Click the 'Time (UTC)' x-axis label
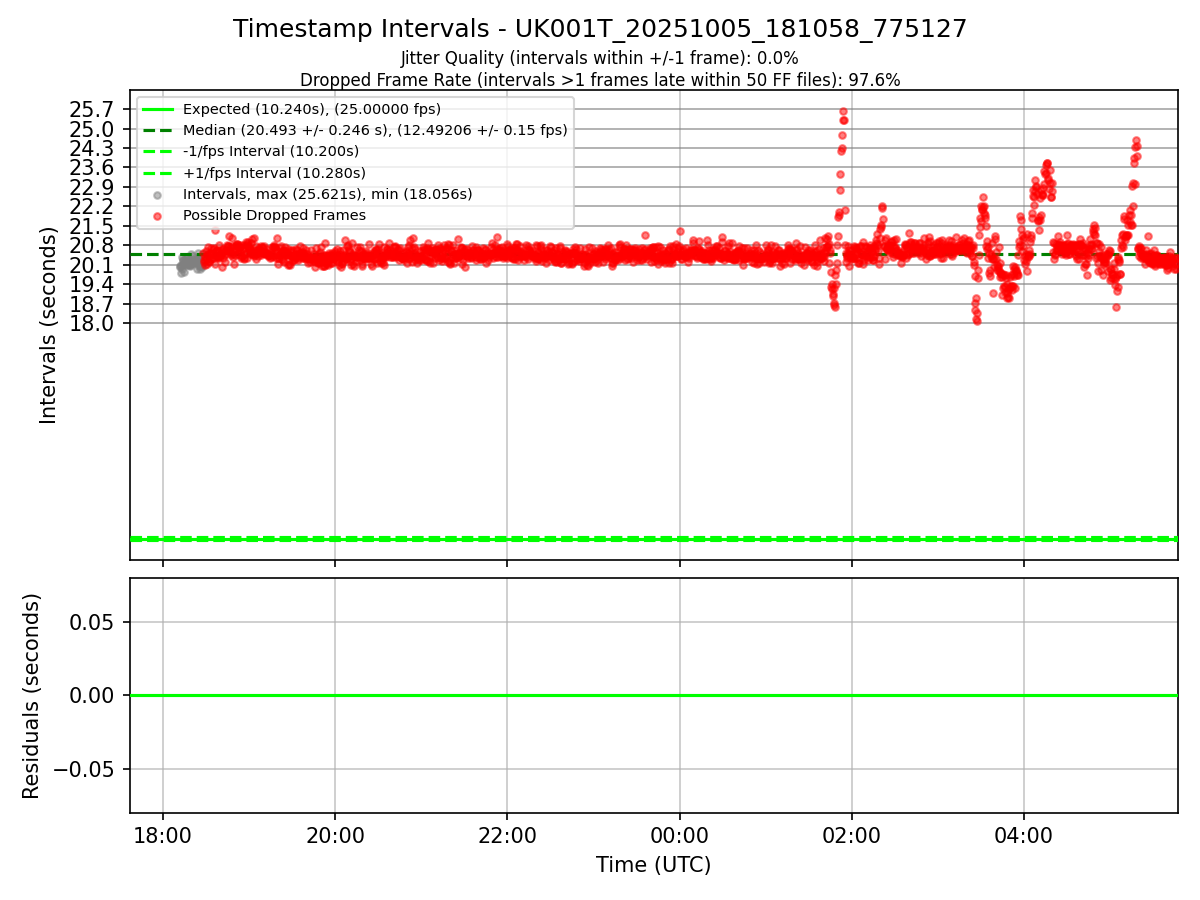 coord(653,865)
